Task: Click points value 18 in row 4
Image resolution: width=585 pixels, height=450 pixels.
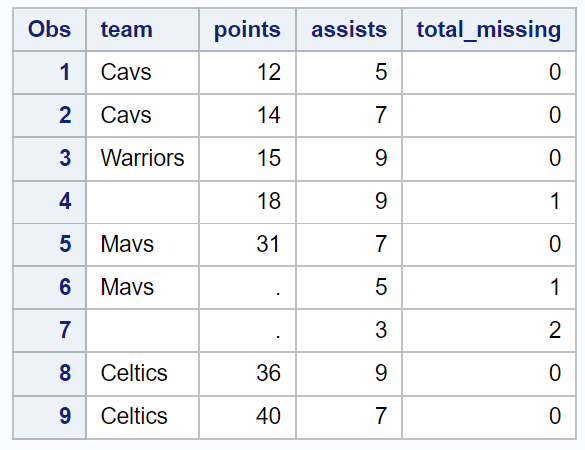Action: pos(247,201)
